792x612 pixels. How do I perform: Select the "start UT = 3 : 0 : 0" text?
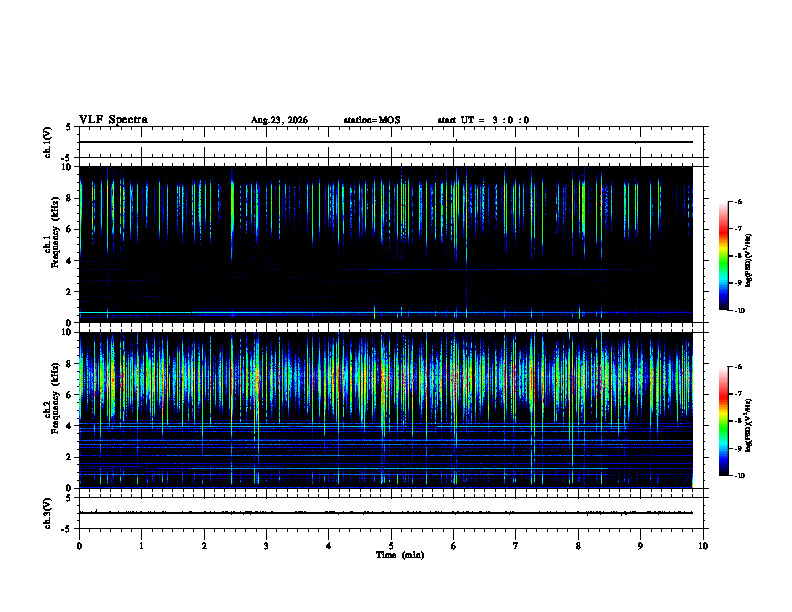(x=483, y=120)
